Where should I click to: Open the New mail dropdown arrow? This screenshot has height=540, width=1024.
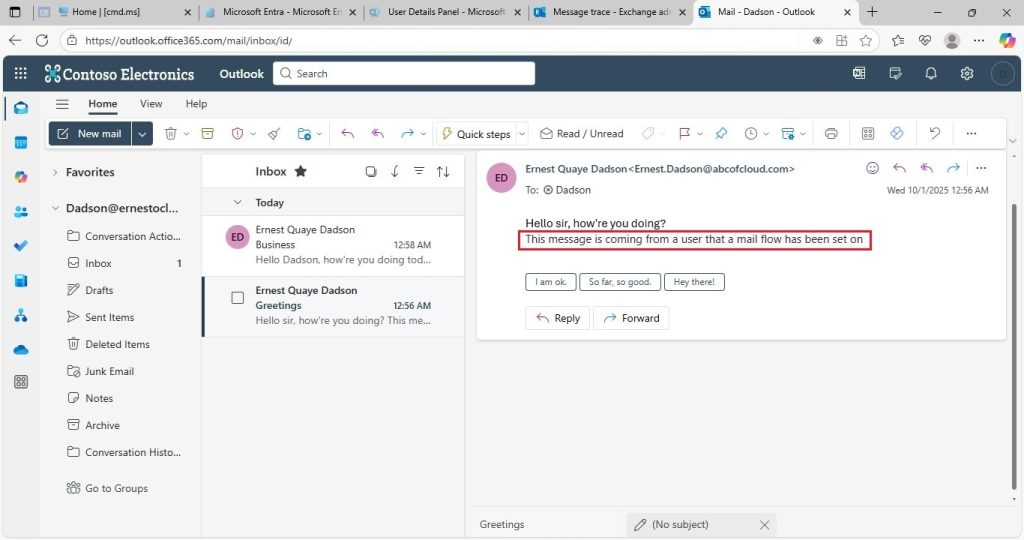click(x=142, y=134)
